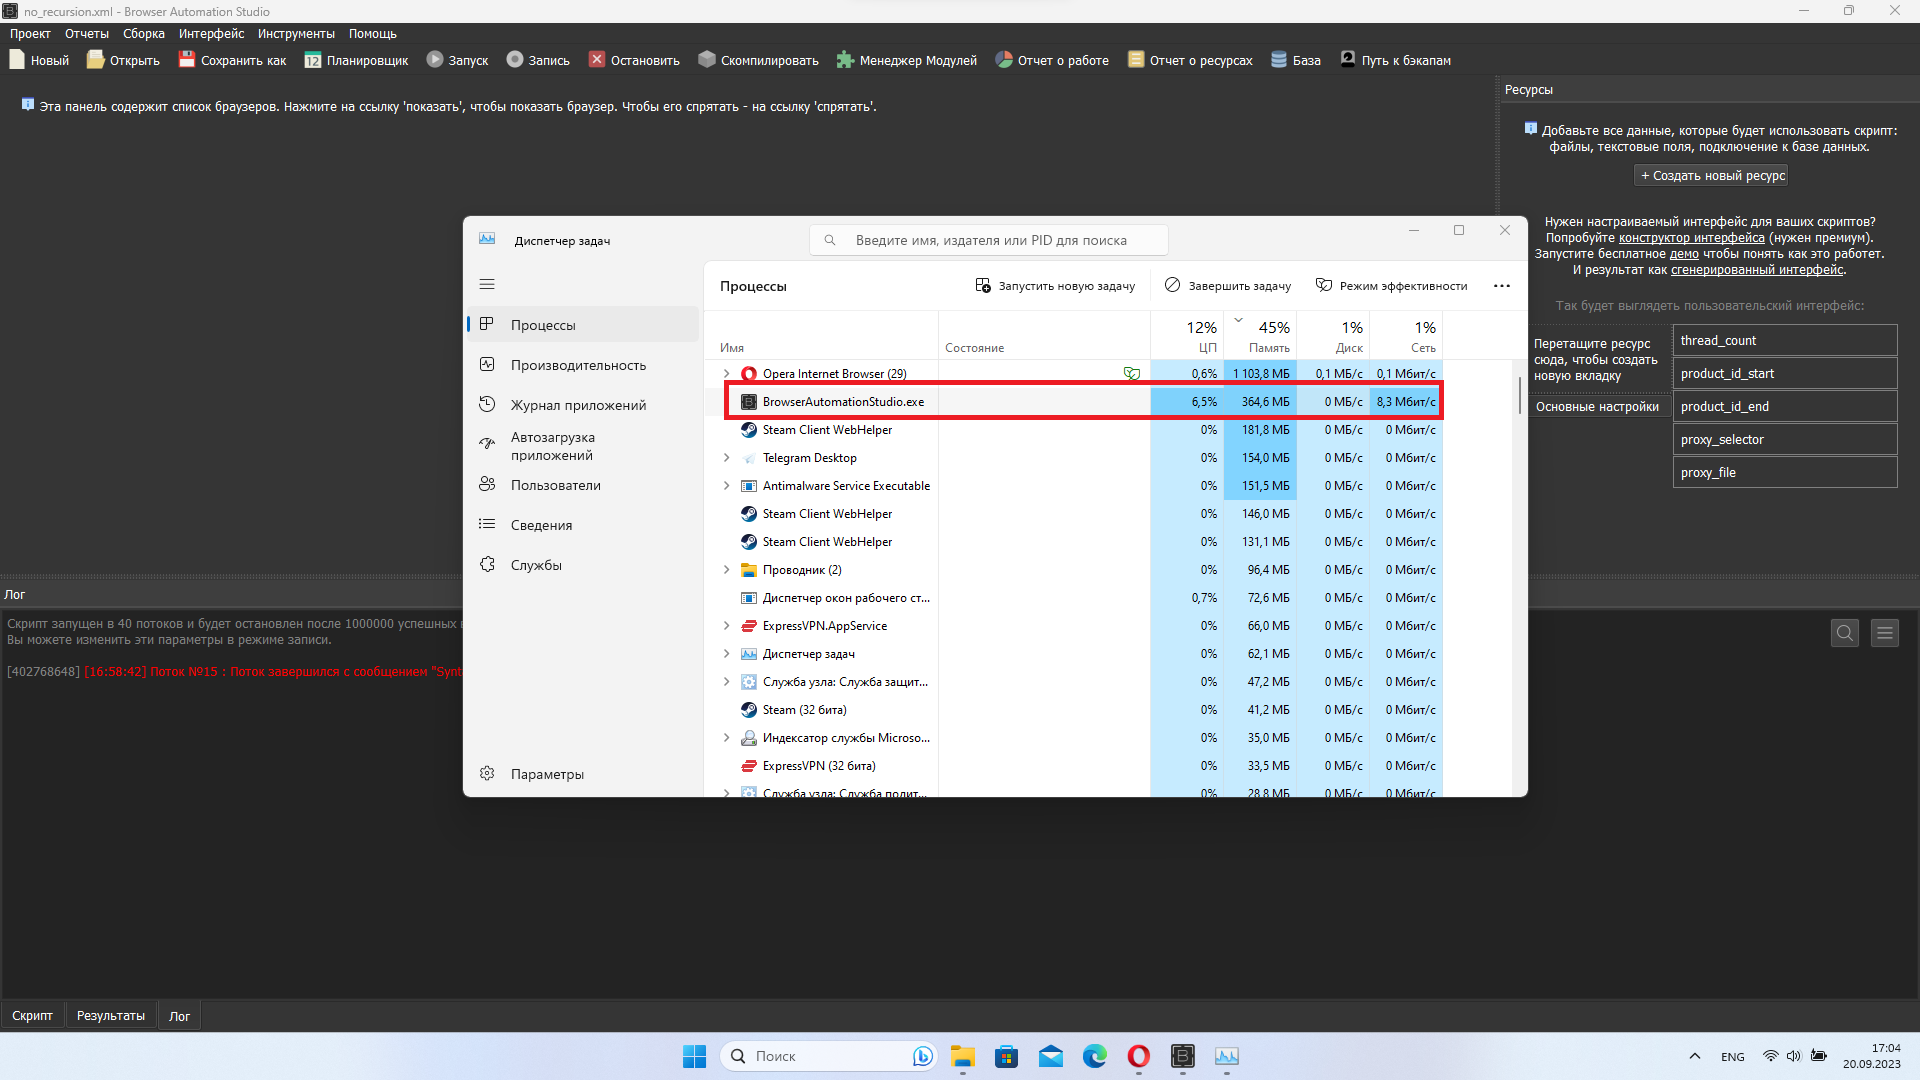Click the Task Manager search field
This screenshot has width=1920, height=1080.
coord(990,240)
